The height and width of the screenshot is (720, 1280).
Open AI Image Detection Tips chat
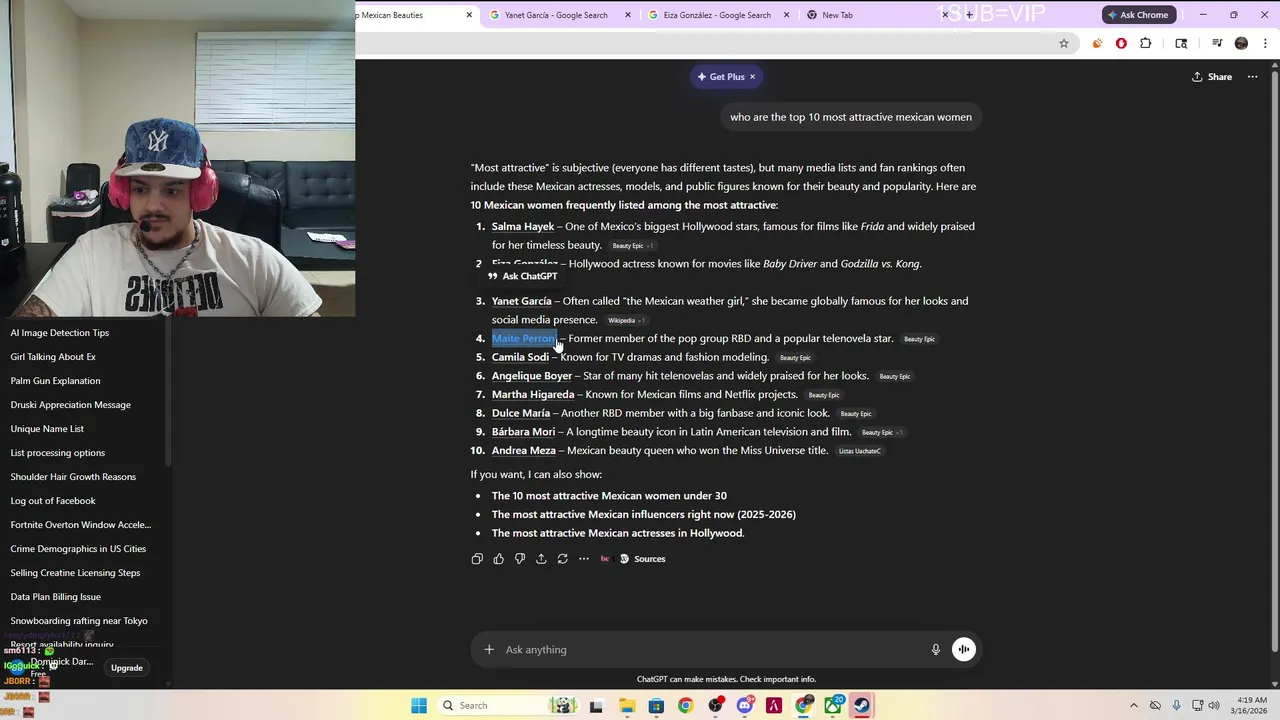point(60,333)
